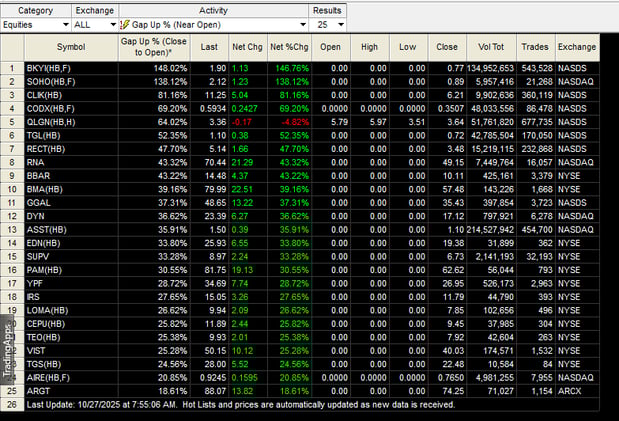Click the Close column header
619x421 pixels.
coord(447,47)
